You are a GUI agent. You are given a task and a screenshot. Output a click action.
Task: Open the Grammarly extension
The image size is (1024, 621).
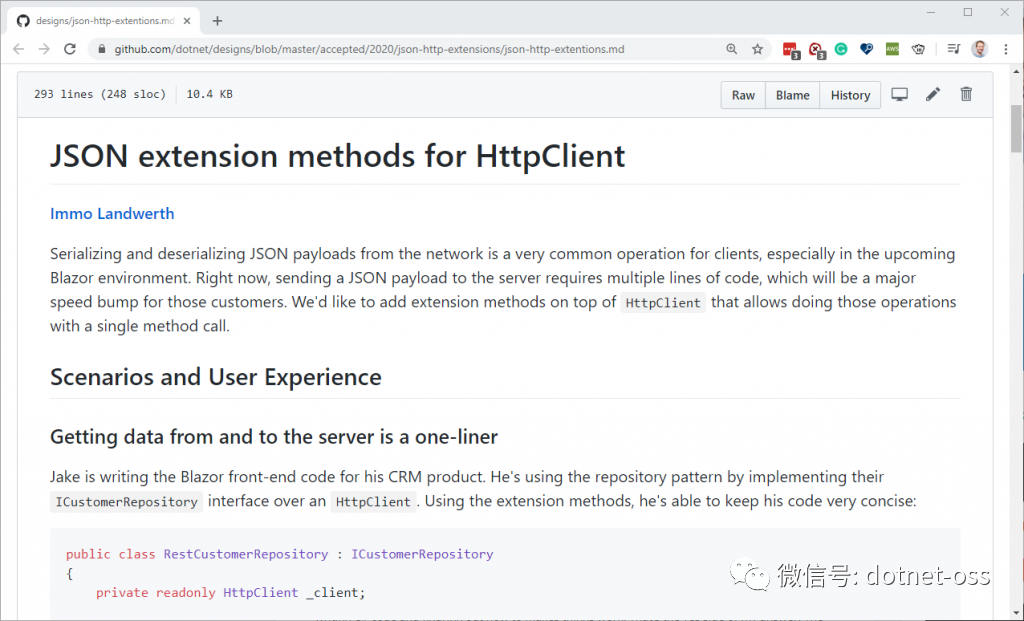click(841, 48)
